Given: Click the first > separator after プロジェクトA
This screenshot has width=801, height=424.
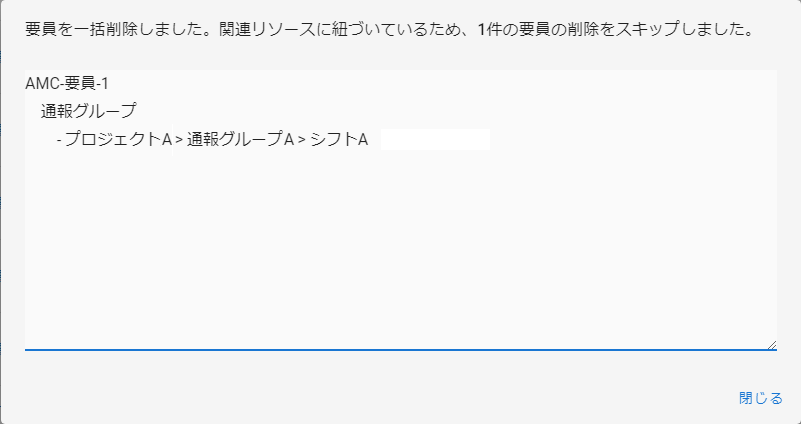Looking at the screenshot, I should point(180,140).
